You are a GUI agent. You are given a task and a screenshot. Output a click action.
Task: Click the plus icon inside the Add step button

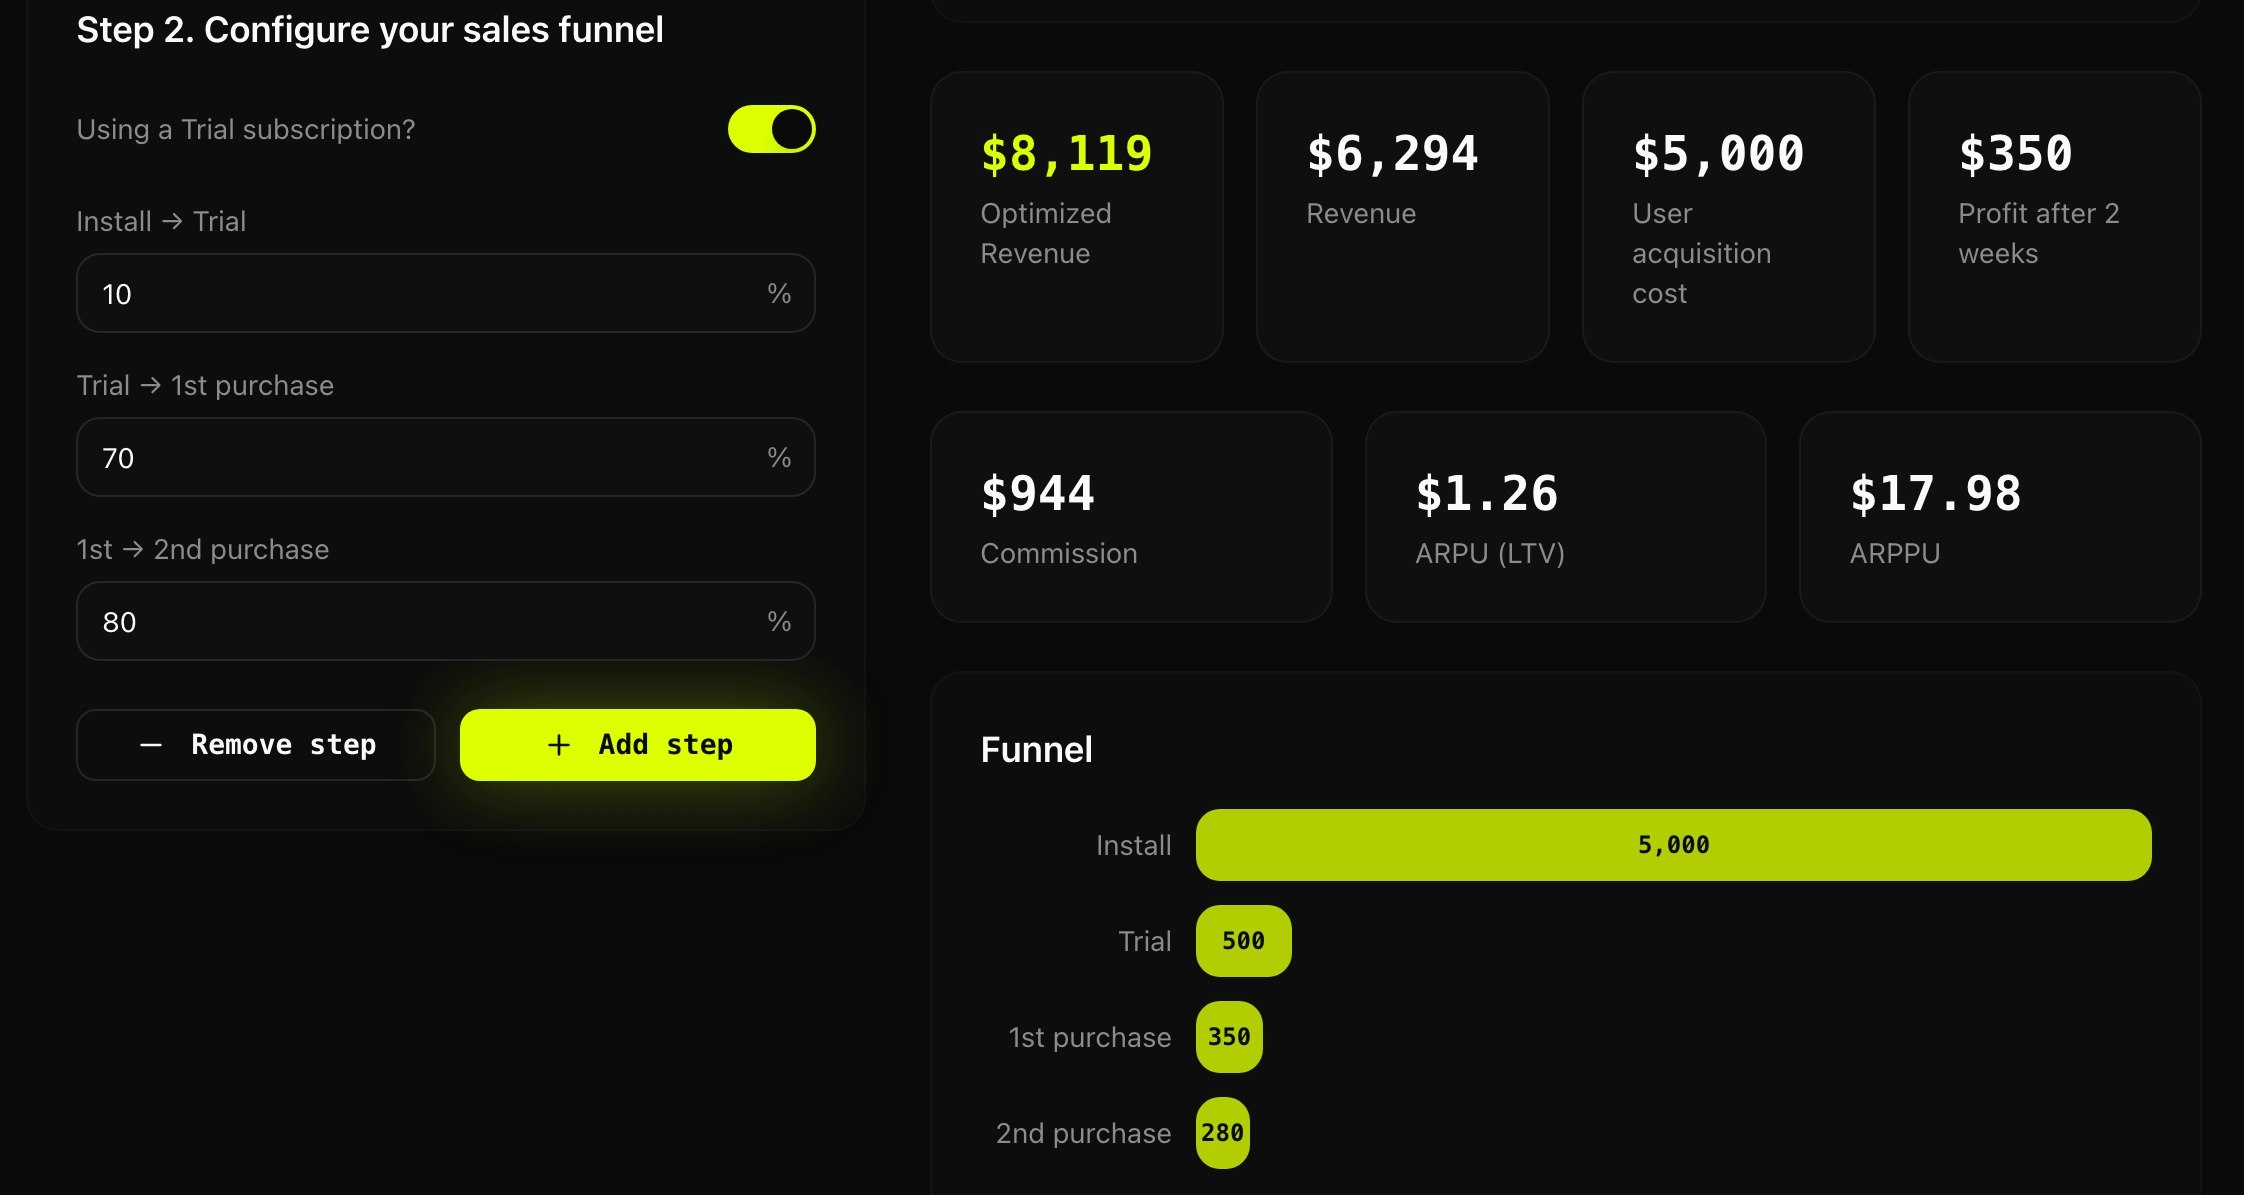(557, 744)
